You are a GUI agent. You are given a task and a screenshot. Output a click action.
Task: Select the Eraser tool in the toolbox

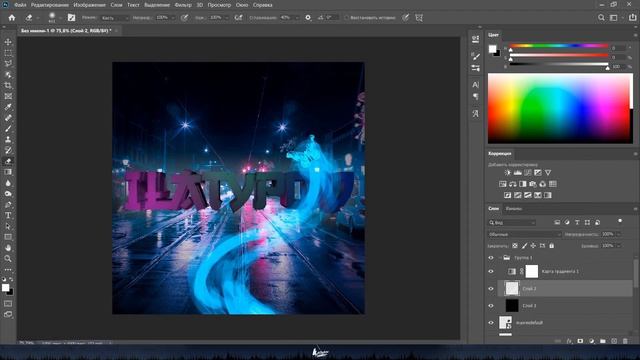[8, 161]
